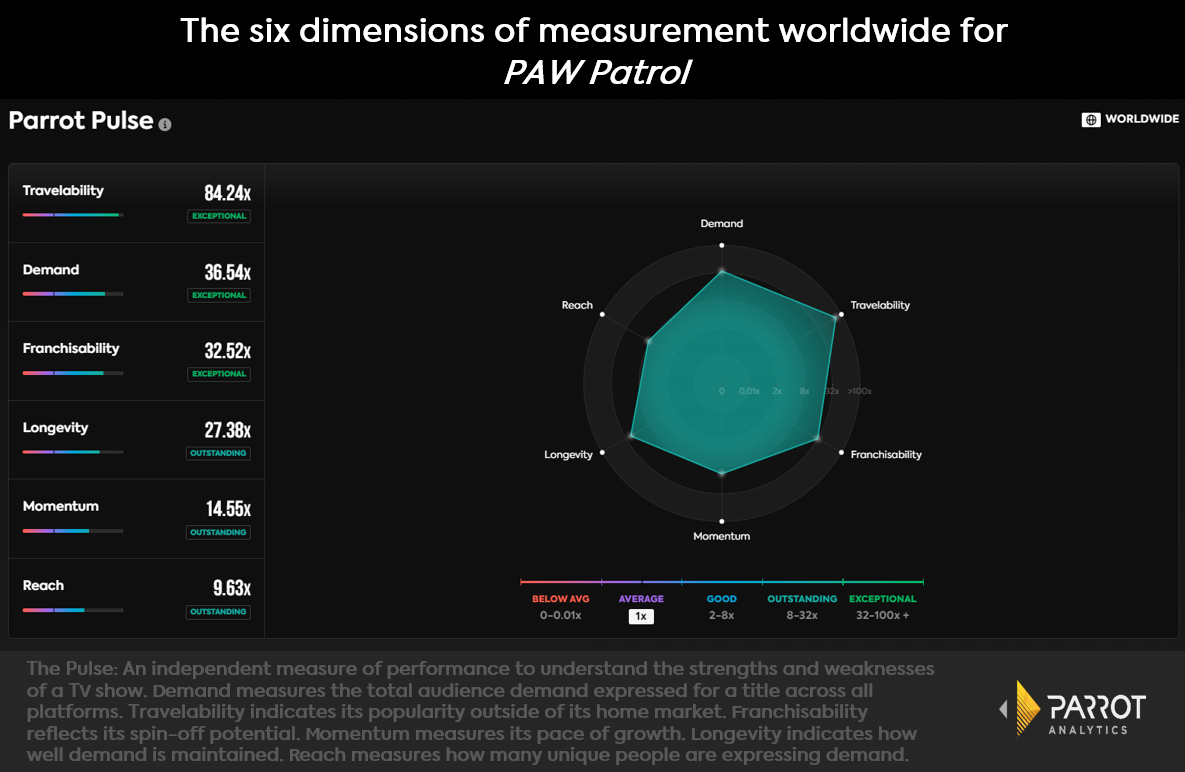
Task: Select the WORLDWIDE region label
Action: [1141, 119]
